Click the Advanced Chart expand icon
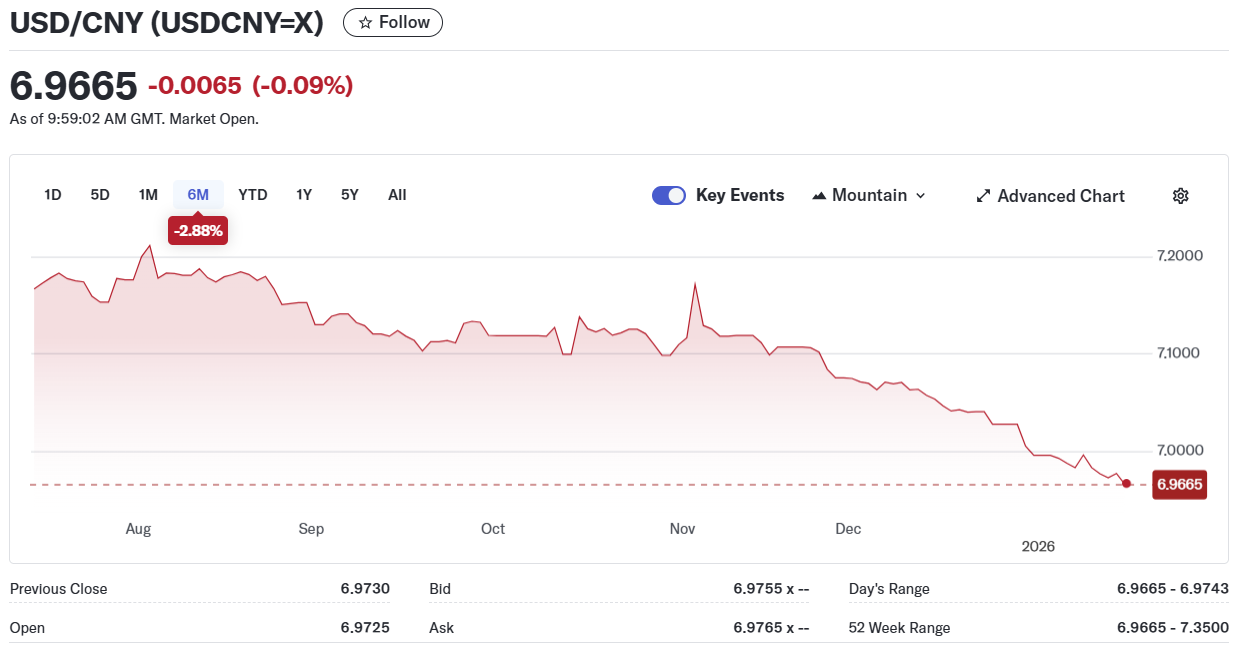Image resolution: width=1234 pixels, height=657 pixels. point(983,196)
